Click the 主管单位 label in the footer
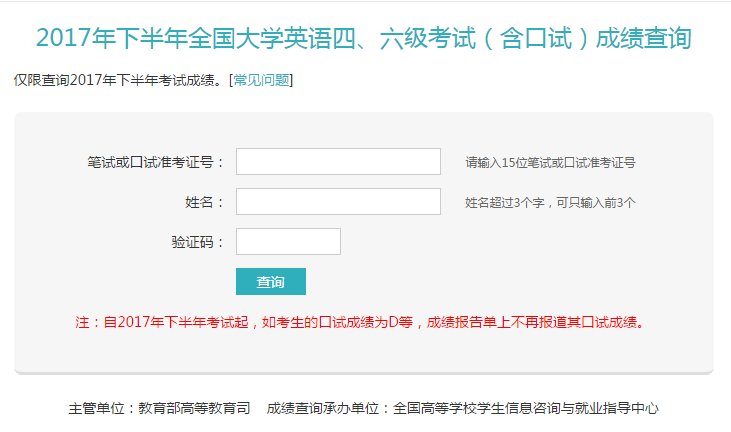Screen dimensions: 731x432 coord(102,408)
